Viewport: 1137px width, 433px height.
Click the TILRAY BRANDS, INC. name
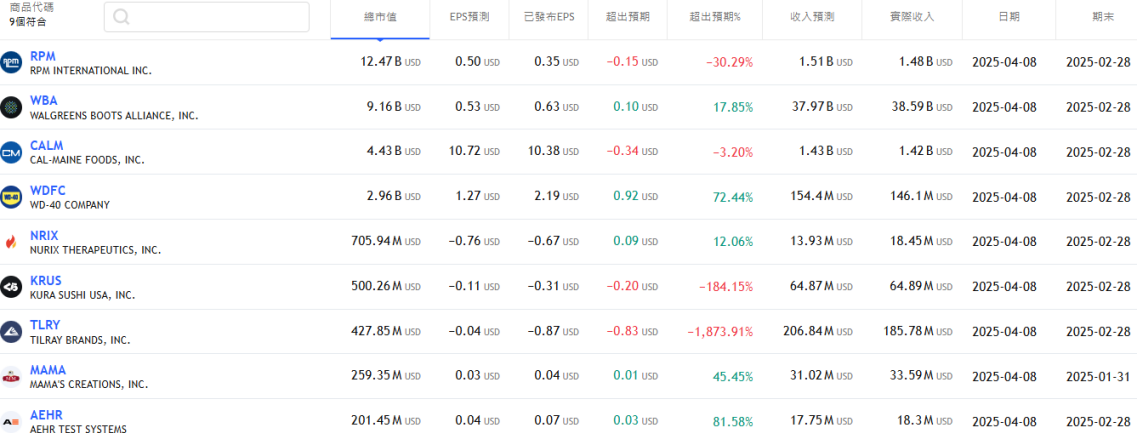[x=80, y=339]
